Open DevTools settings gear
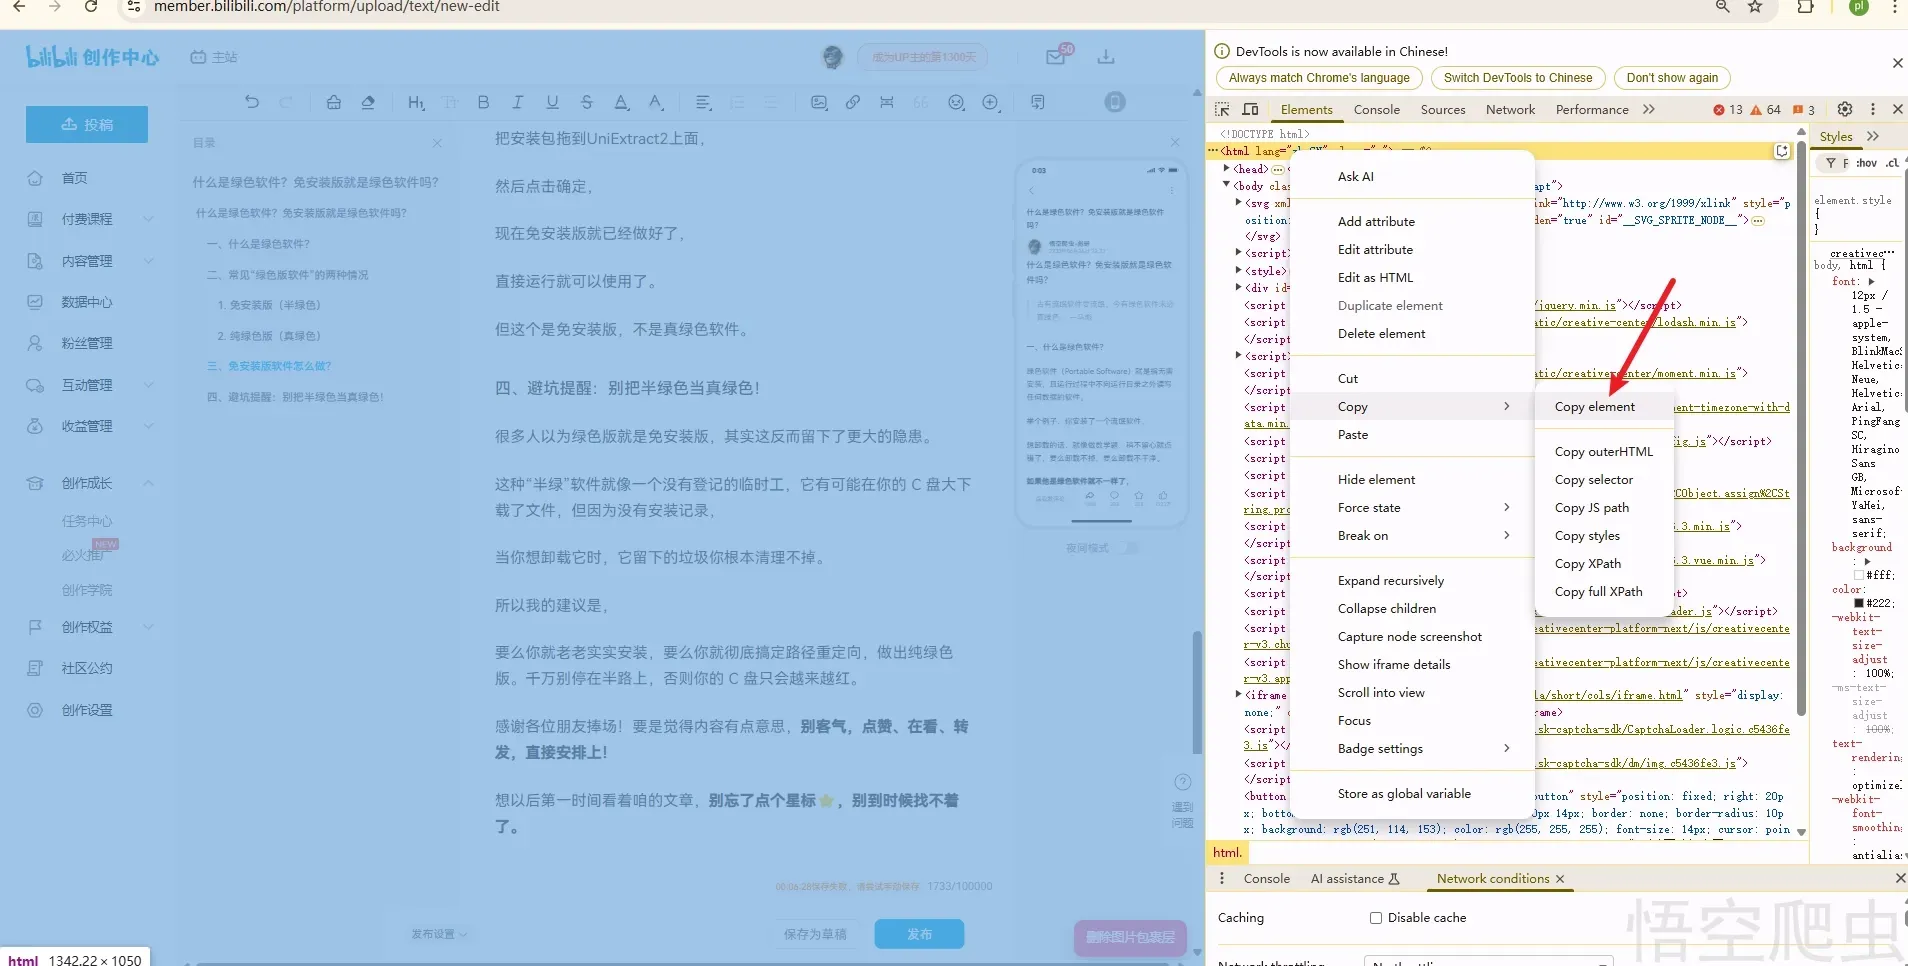This screenshot has height=966, width=1908. click(1845, 109)
